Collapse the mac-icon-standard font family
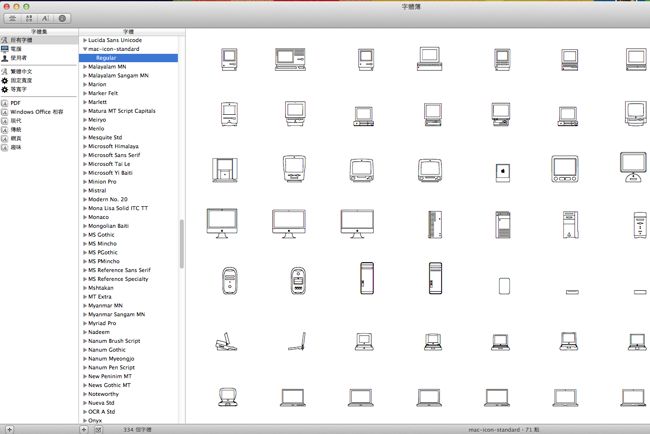 84,48
